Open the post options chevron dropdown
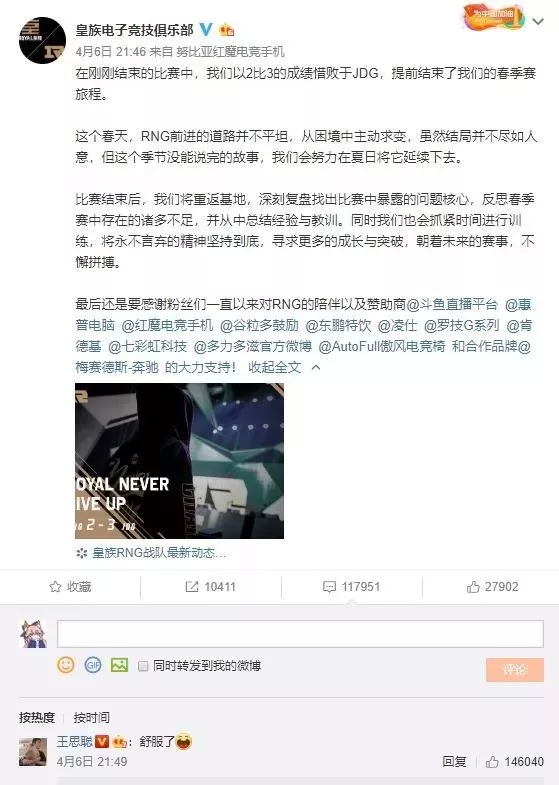The width and height of the screenshot is (559, 785). click(x=538, y=22)
